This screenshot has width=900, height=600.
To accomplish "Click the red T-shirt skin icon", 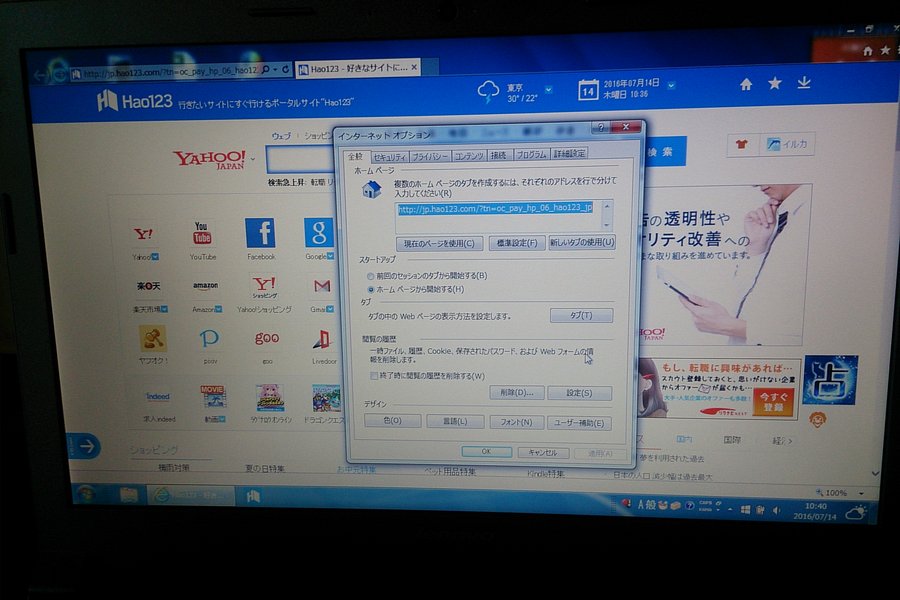I will coord(742,144).
